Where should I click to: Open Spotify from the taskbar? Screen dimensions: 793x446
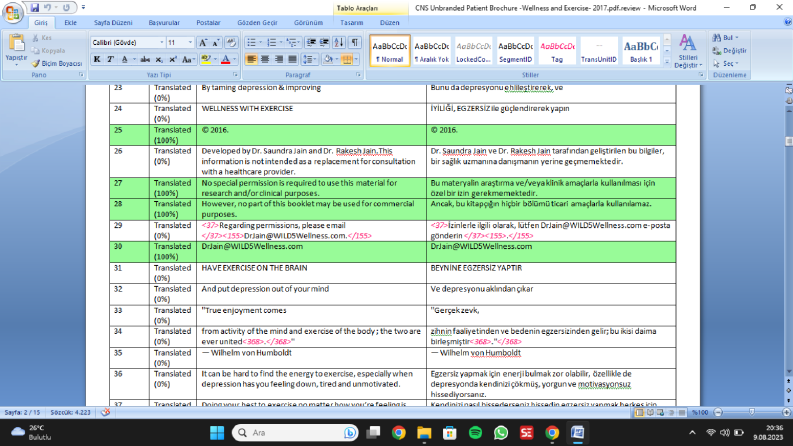475,432
